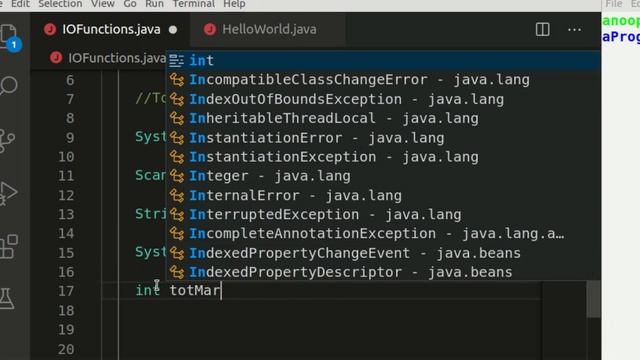Click line number 17 in gutter
640x360 pixels.
point(66,291)
